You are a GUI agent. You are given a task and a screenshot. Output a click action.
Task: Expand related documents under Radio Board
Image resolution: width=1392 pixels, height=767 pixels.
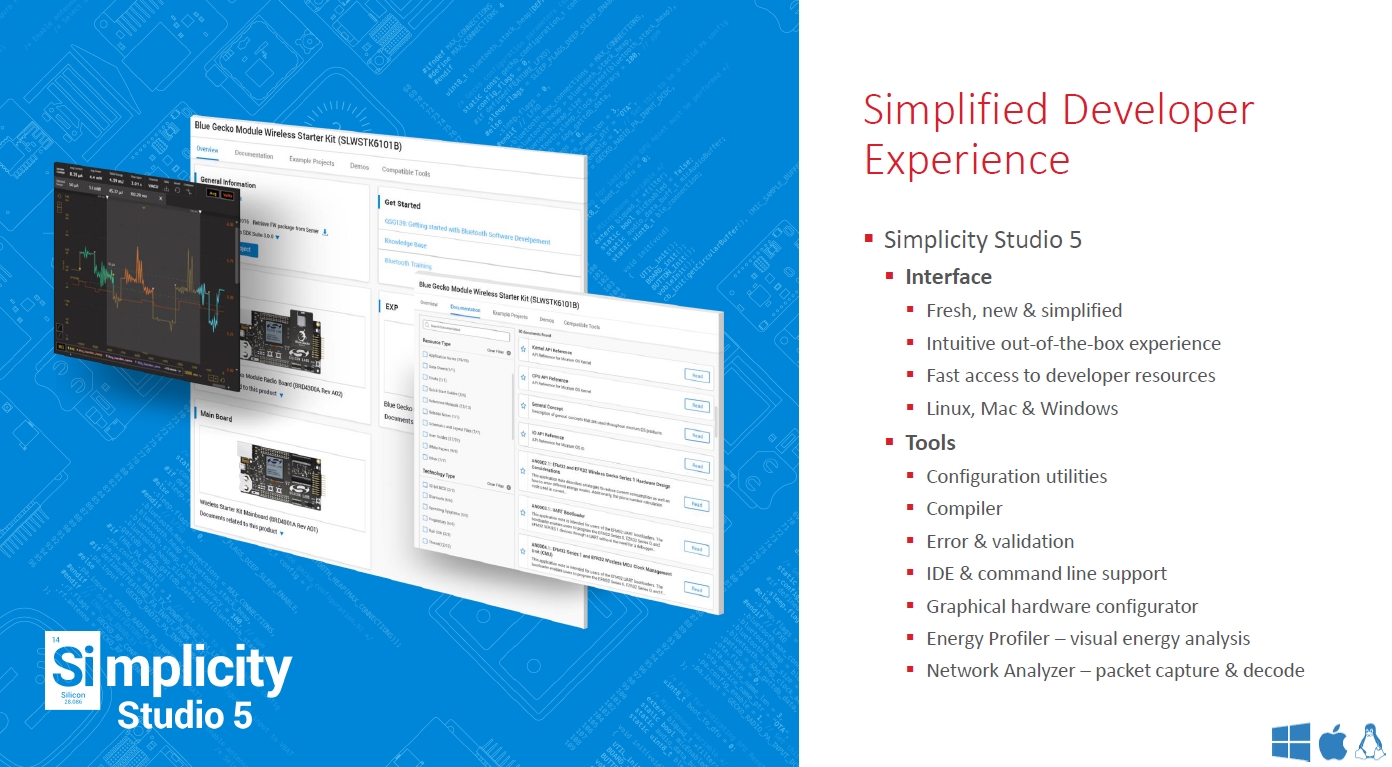tap(281, 395)
